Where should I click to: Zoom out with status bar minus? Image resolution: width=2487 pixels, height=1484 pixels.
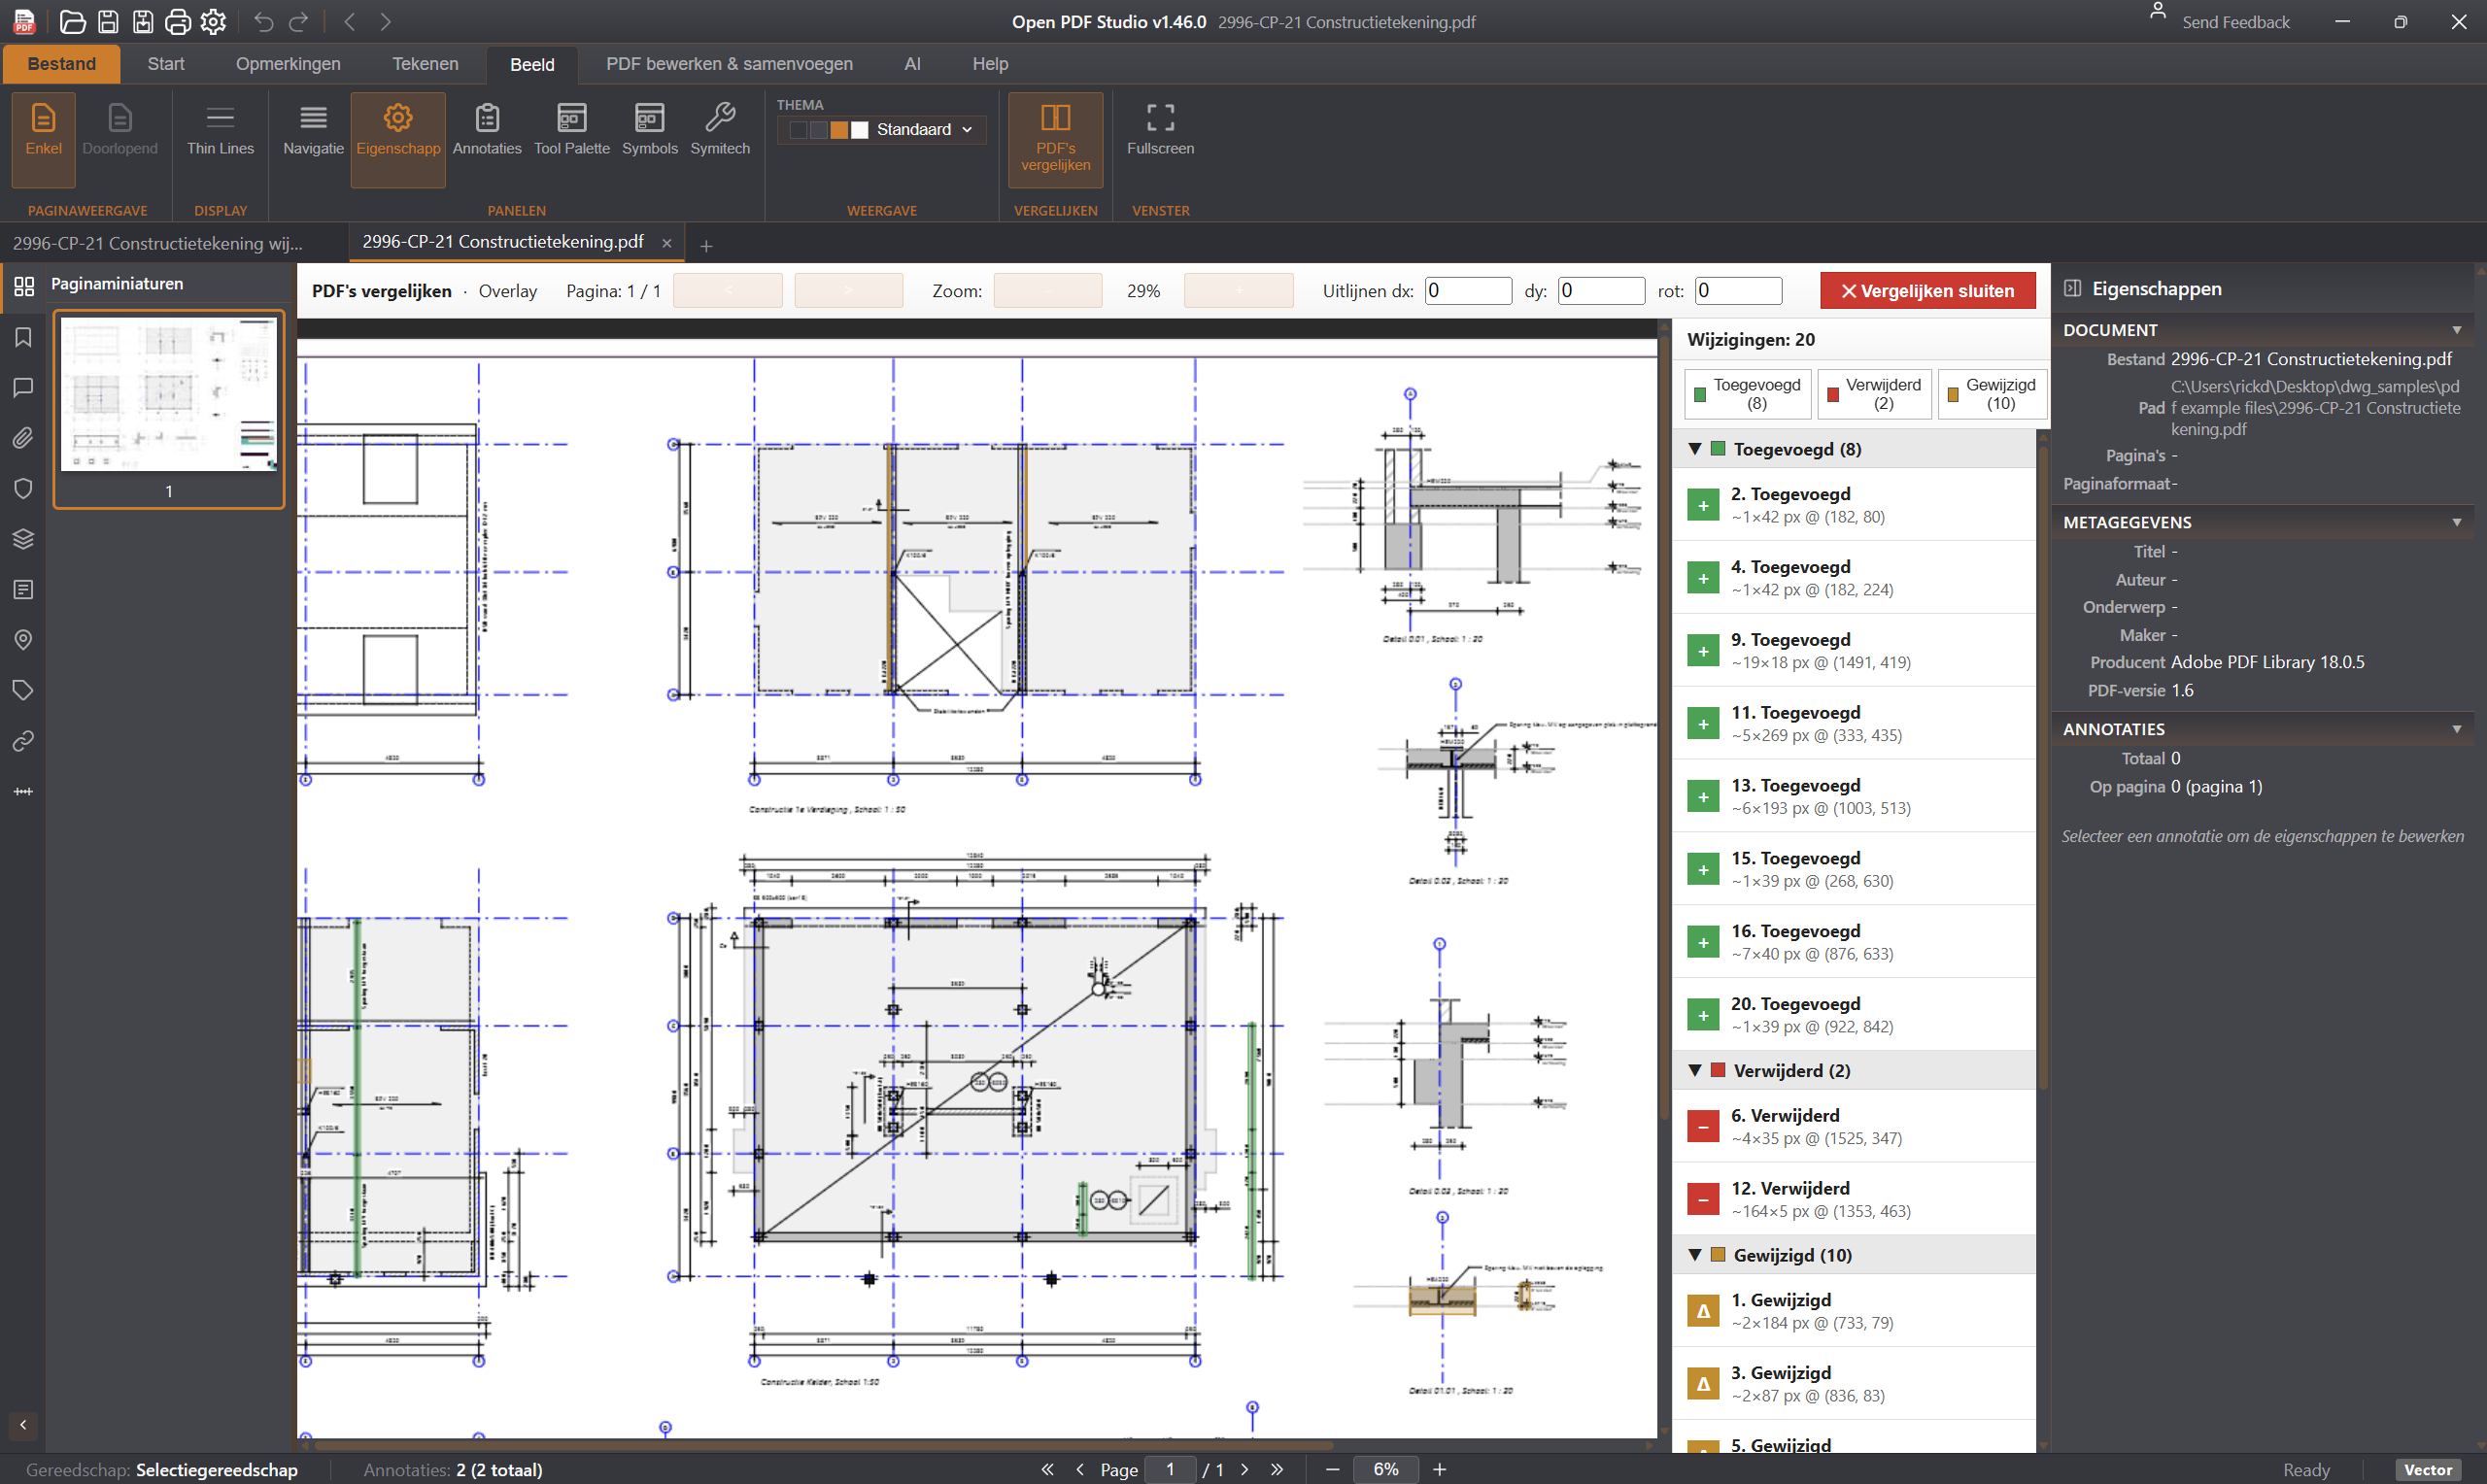pyautogui.click(x=1332, y=1469)
